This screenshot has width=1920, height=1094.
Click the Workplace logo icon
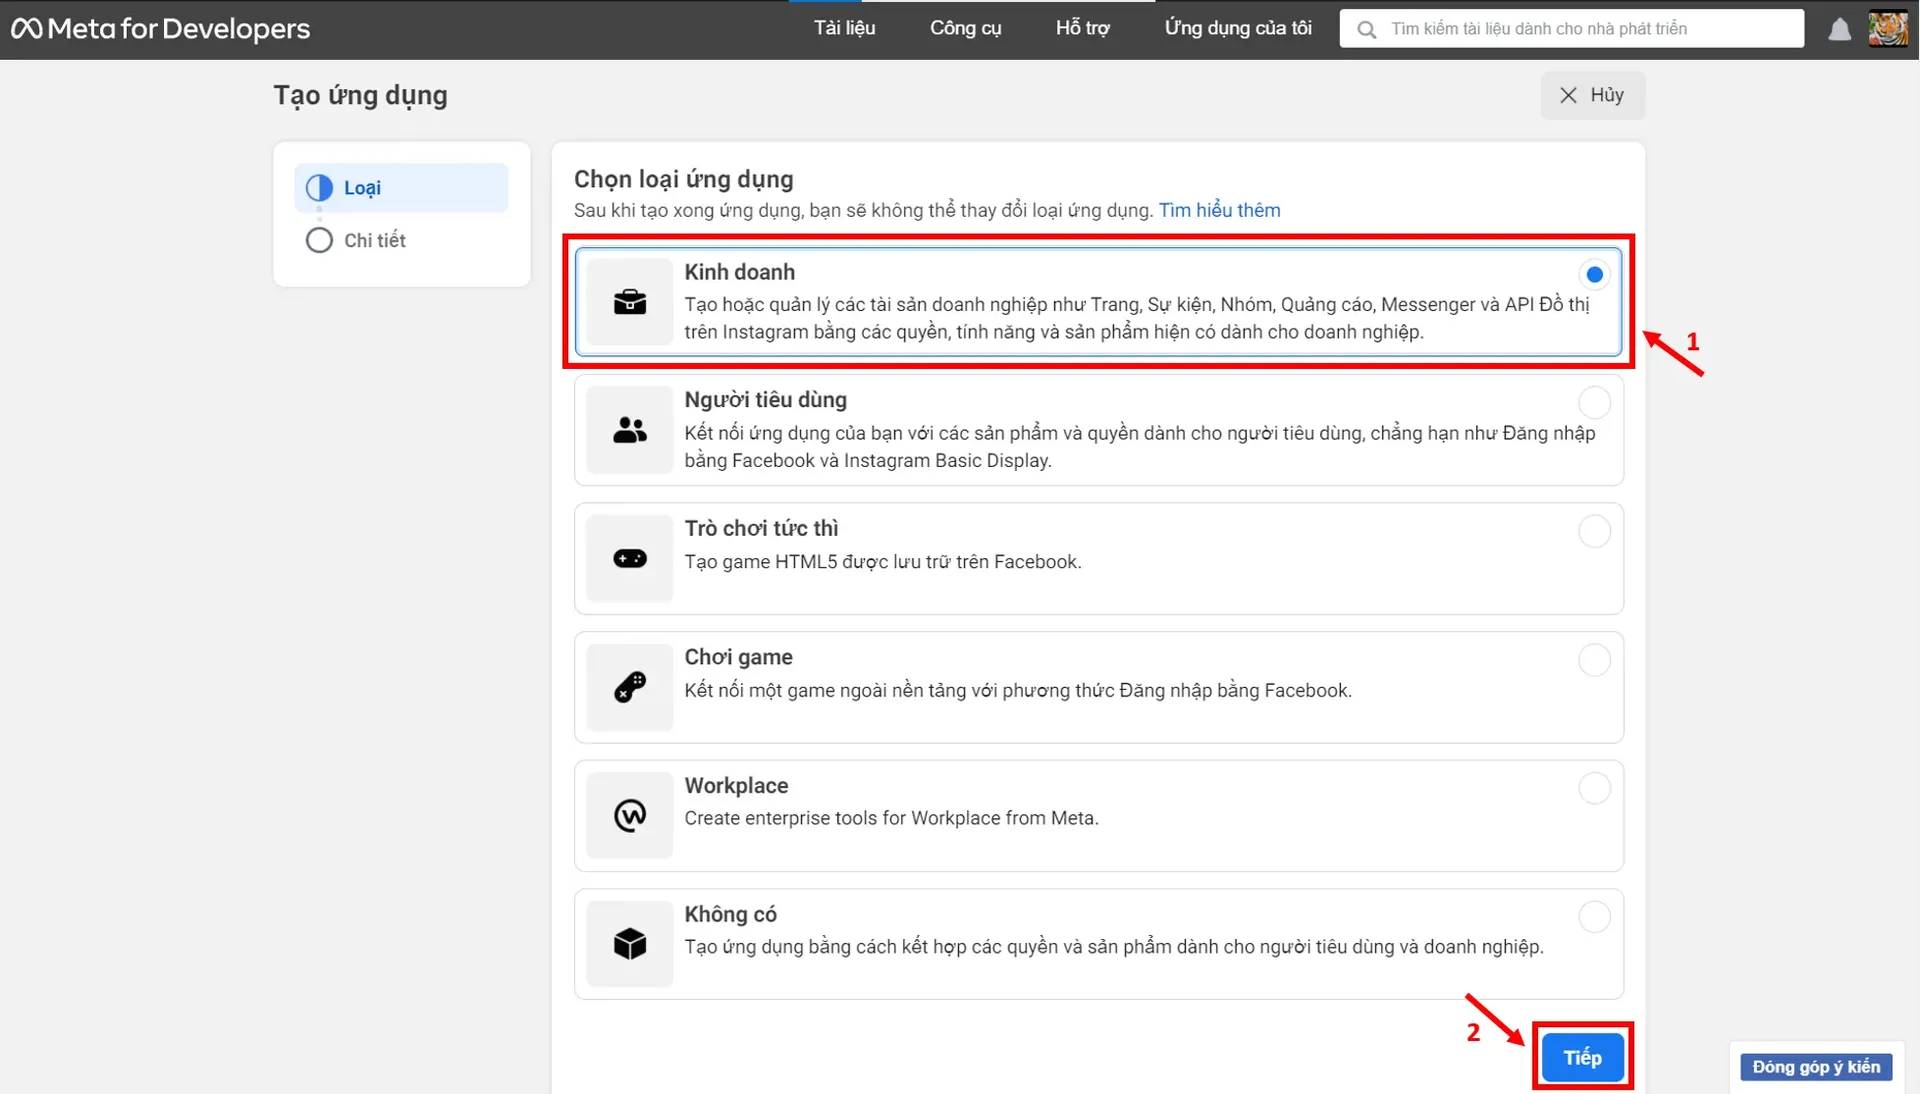(630, 815)
